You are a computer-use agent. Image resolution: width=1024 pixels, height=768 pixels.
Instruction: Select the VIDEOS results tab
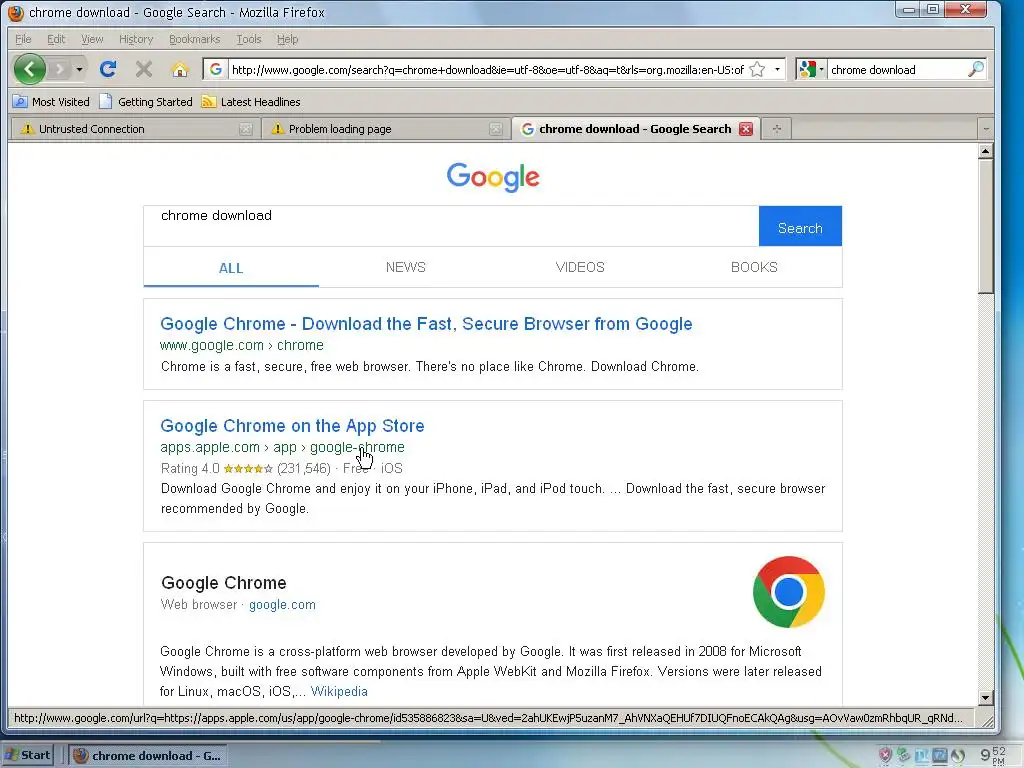tap(580, 267)
